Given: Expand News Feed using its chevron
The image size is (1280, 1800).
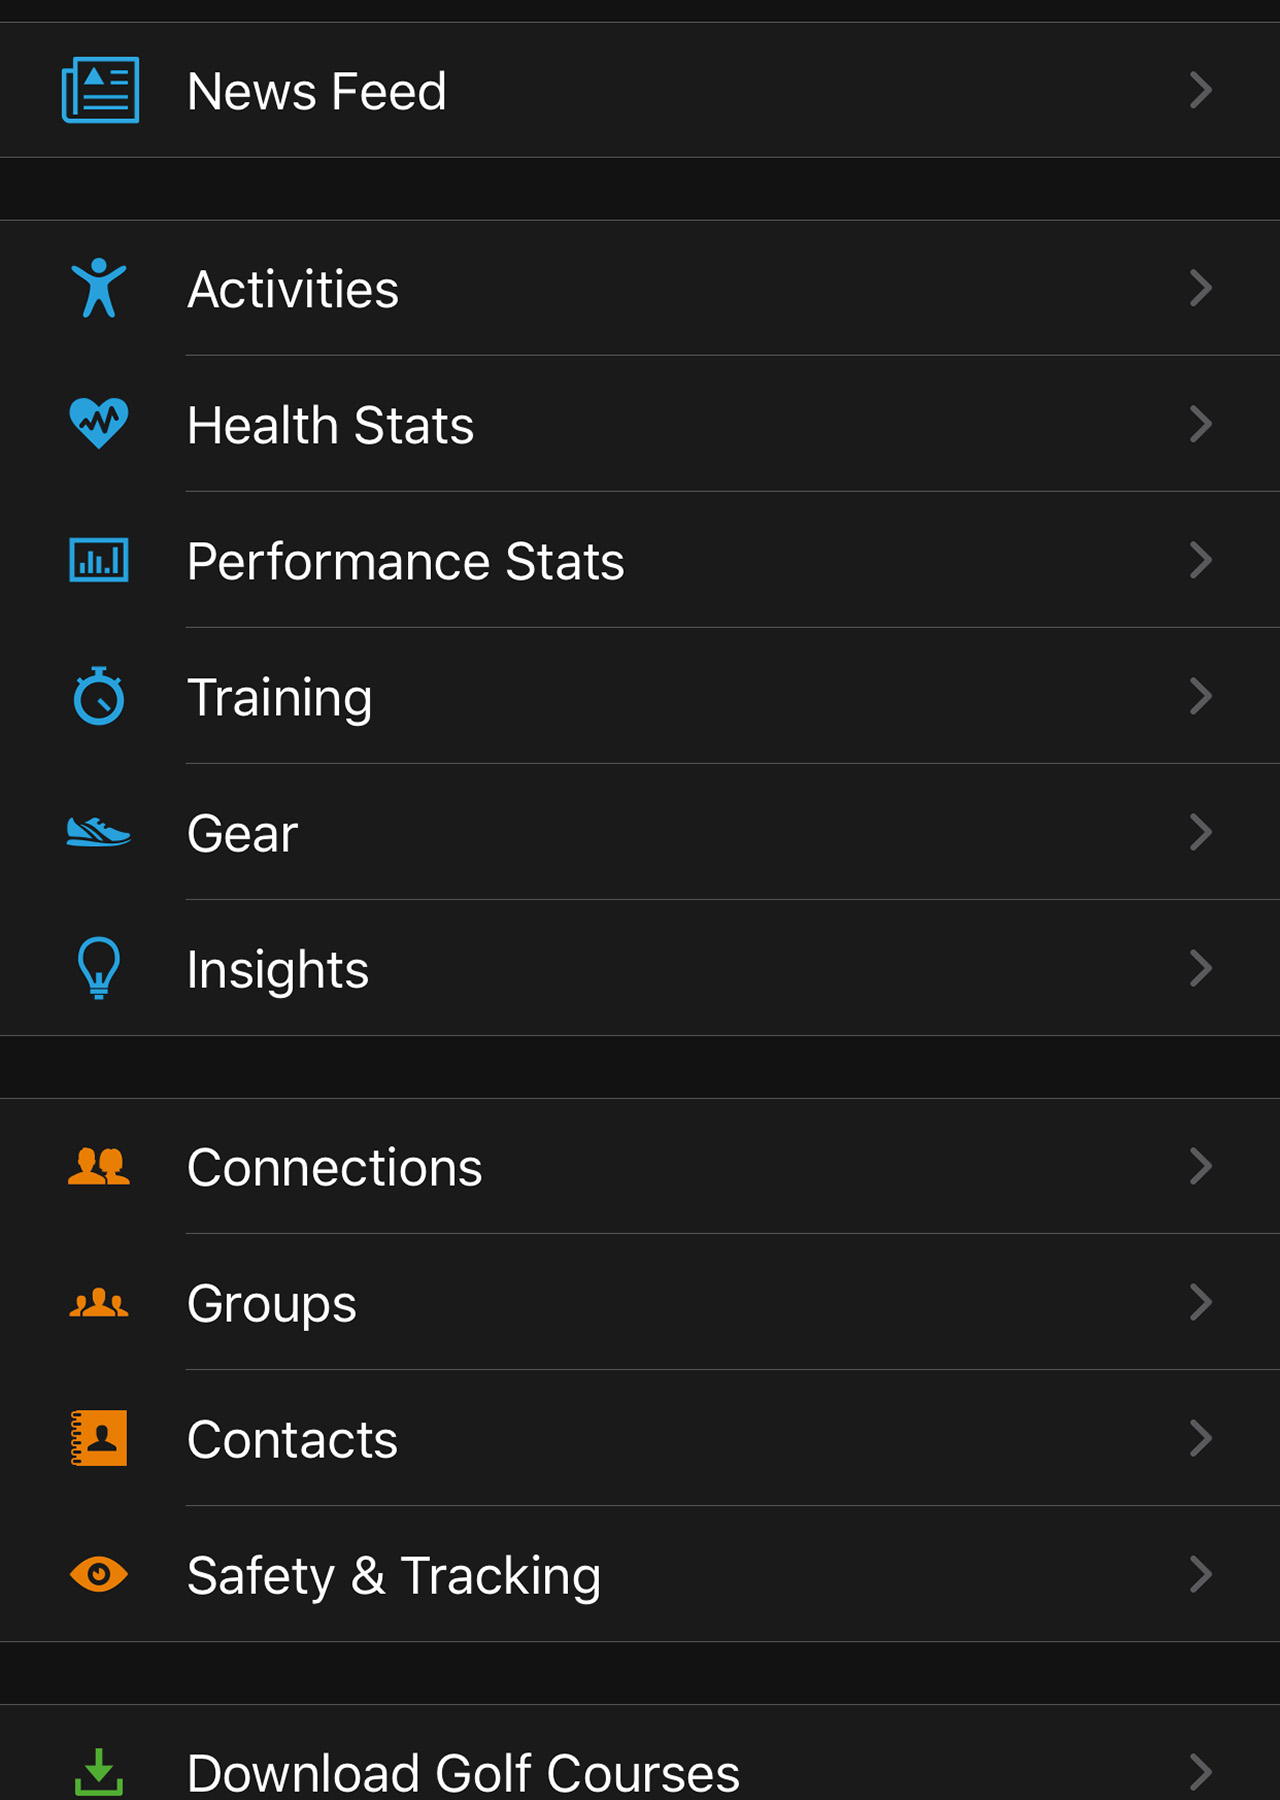Looking at the screenshot, I should click(x=1201, y=90).
